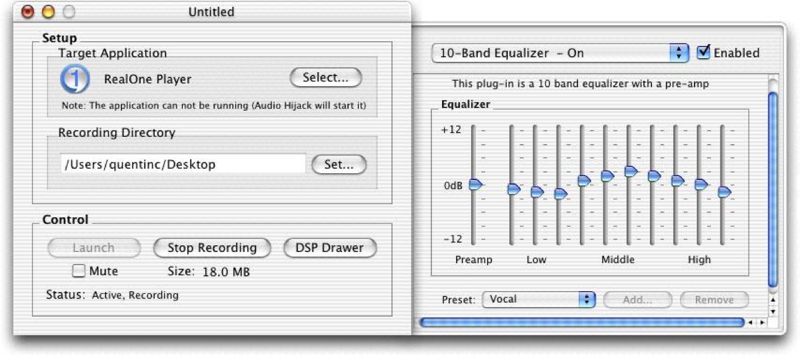Click the 'Middle' band label
The height and width of the screenshot is (360, 800).
tap(617, 260)
